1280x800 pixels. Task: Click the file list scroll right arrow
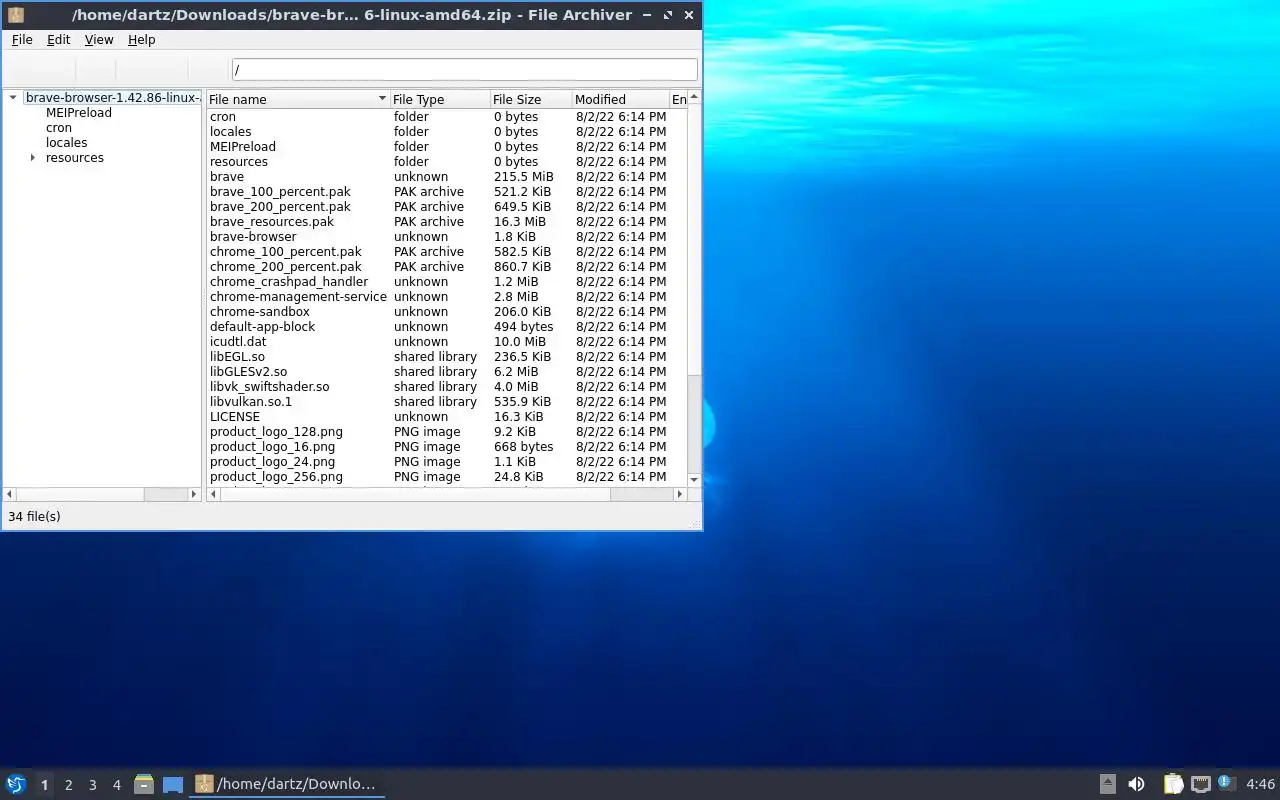pyautogui.click(x=680, y=494)
